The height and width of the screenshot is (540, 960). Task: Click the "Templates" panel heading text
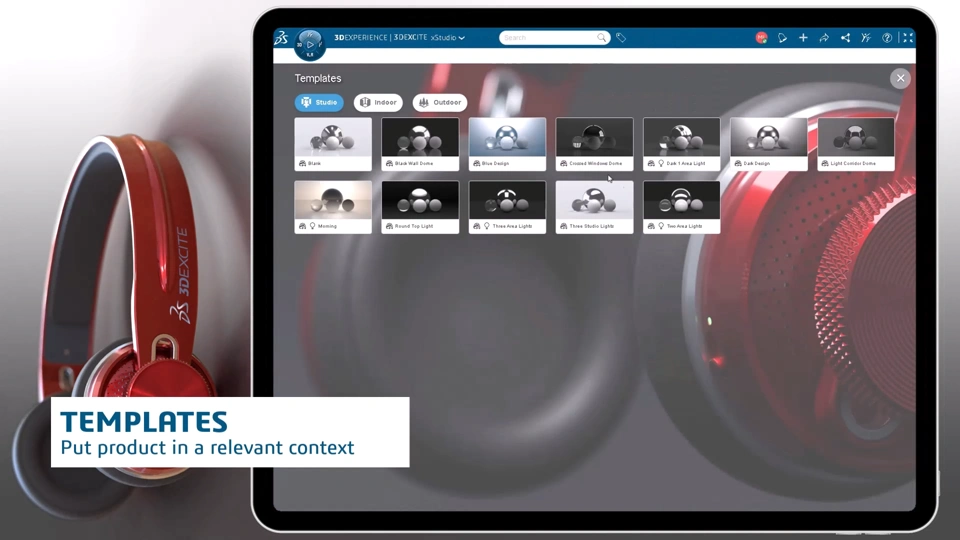point(318,78)
